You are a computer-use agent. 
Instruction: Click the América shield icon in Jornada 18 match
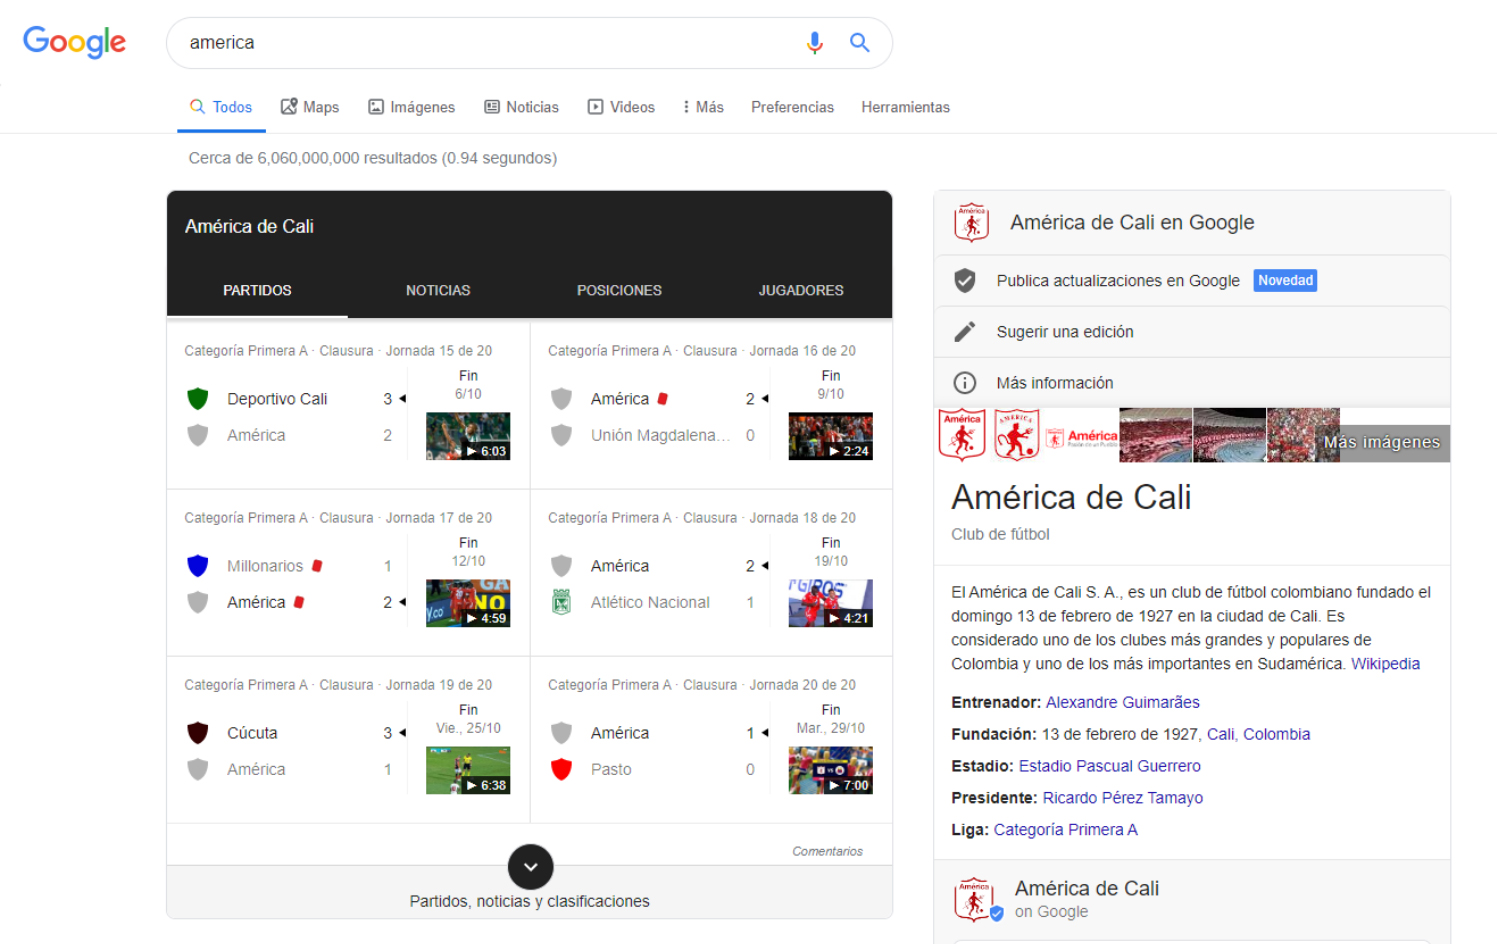(562, 566)
